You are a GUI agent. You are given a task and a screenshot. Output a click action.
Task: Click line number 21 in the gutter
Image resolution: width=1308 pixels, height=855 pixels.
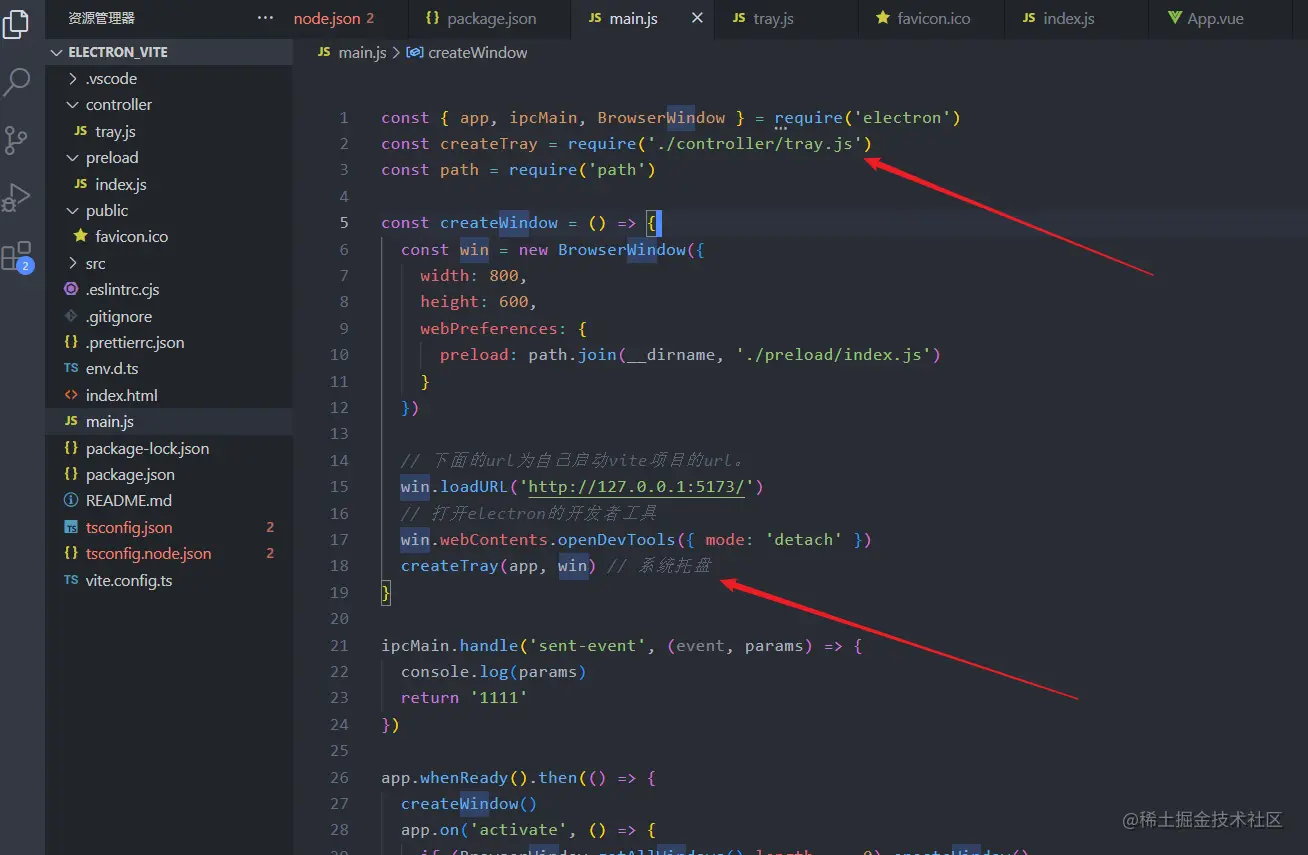tap(339, 645)
